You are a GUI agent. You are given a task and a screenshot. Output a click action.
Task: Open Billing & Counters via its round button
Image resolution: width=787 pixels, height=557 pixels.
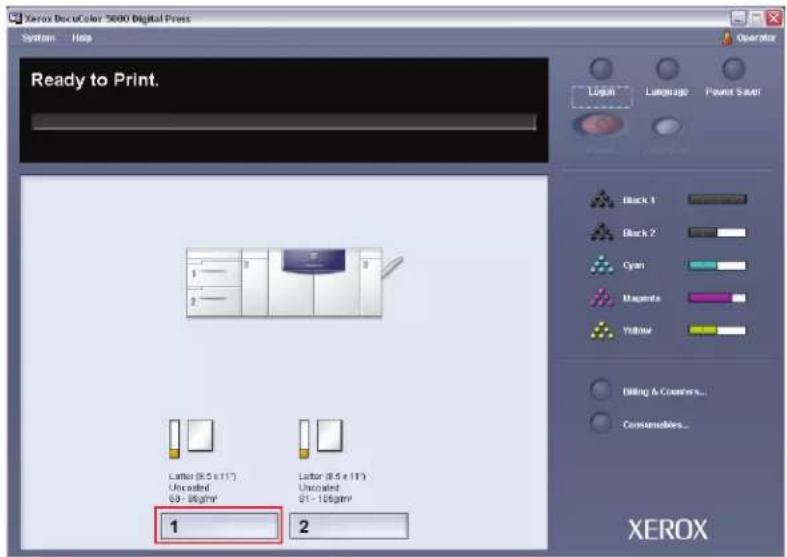coord(601,390)
